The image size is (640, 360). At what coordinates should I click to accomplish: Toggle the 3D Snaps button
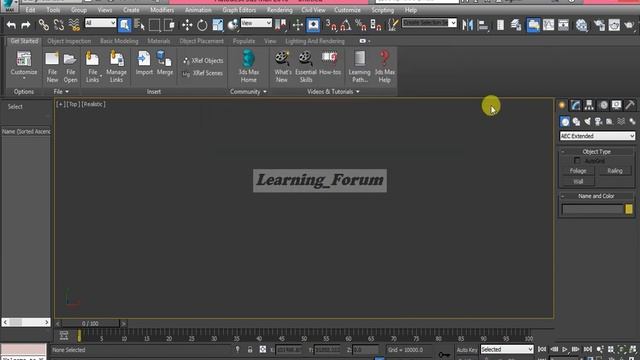[331, 25]
